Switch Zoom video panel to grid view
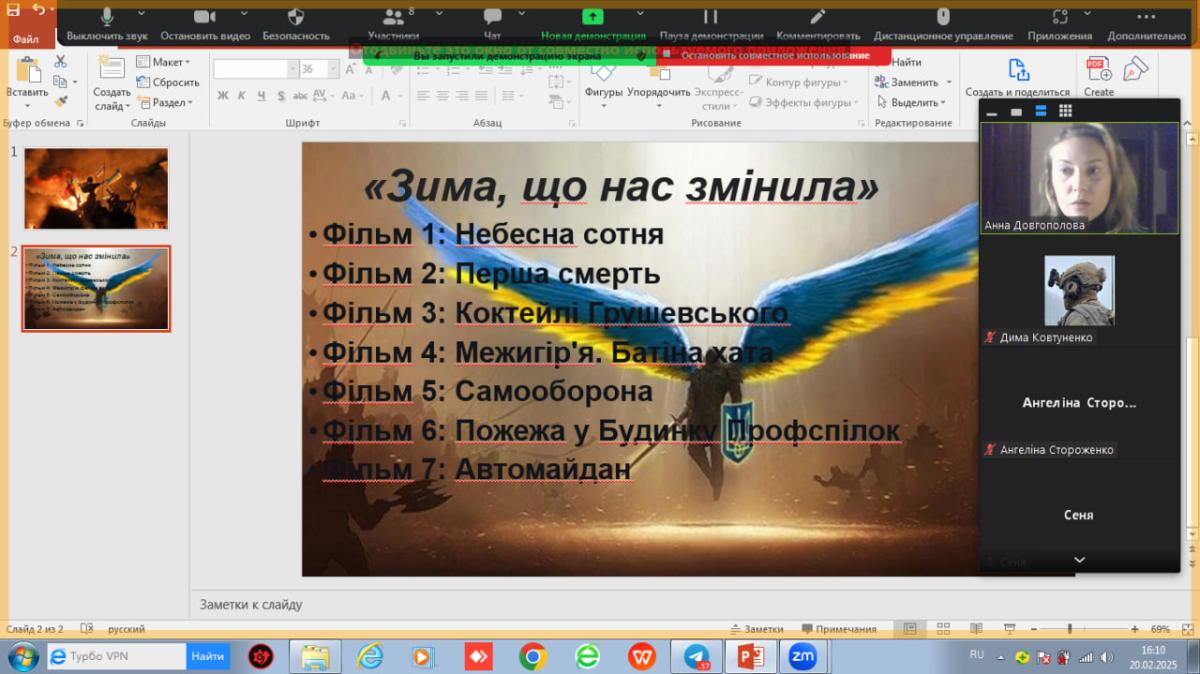Image resolution: width=1200 pixels, height=674 pixels. coord(1065,111)
